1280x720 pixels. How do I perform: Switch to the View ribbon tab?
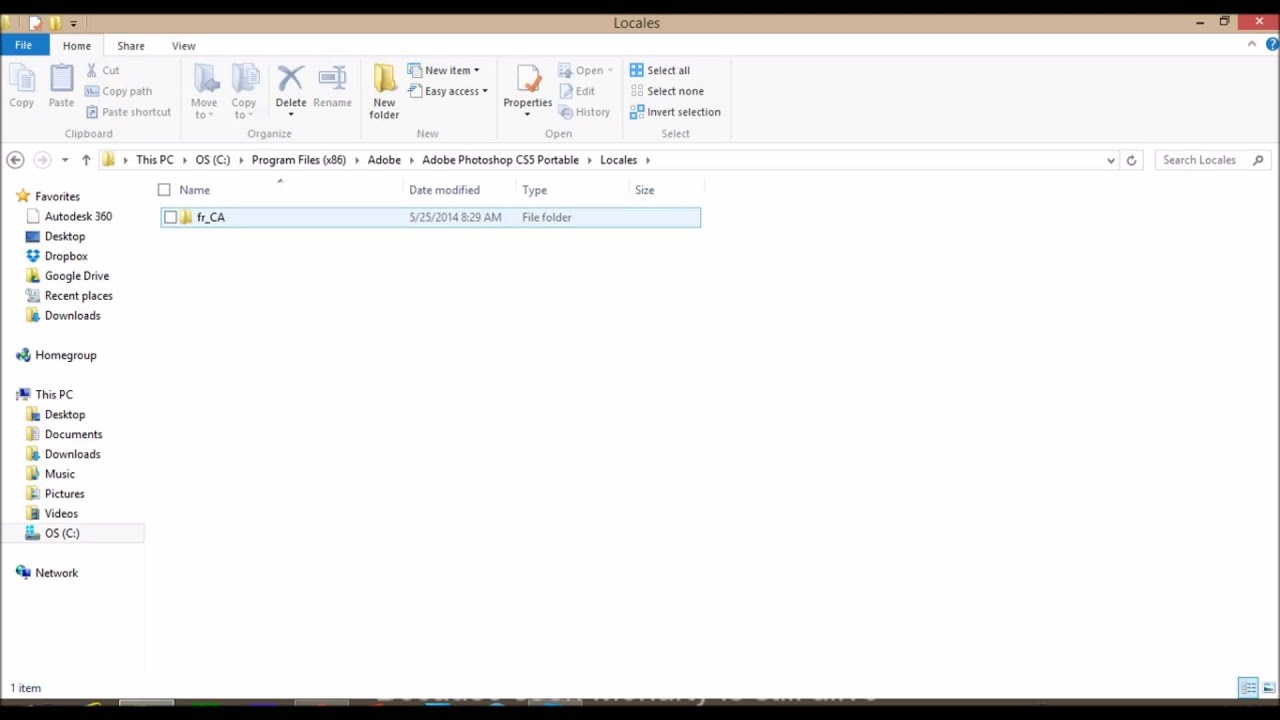(x=183, y=46)
